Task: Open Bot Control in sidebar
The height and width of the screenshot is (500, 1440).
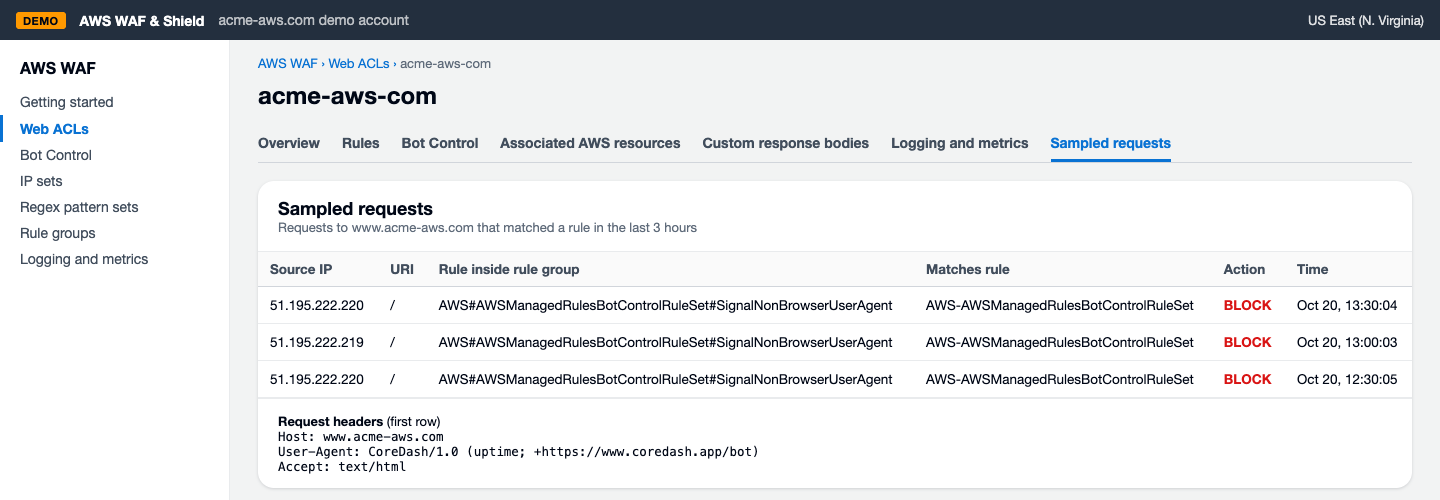Action: click(x=56, y=155)
